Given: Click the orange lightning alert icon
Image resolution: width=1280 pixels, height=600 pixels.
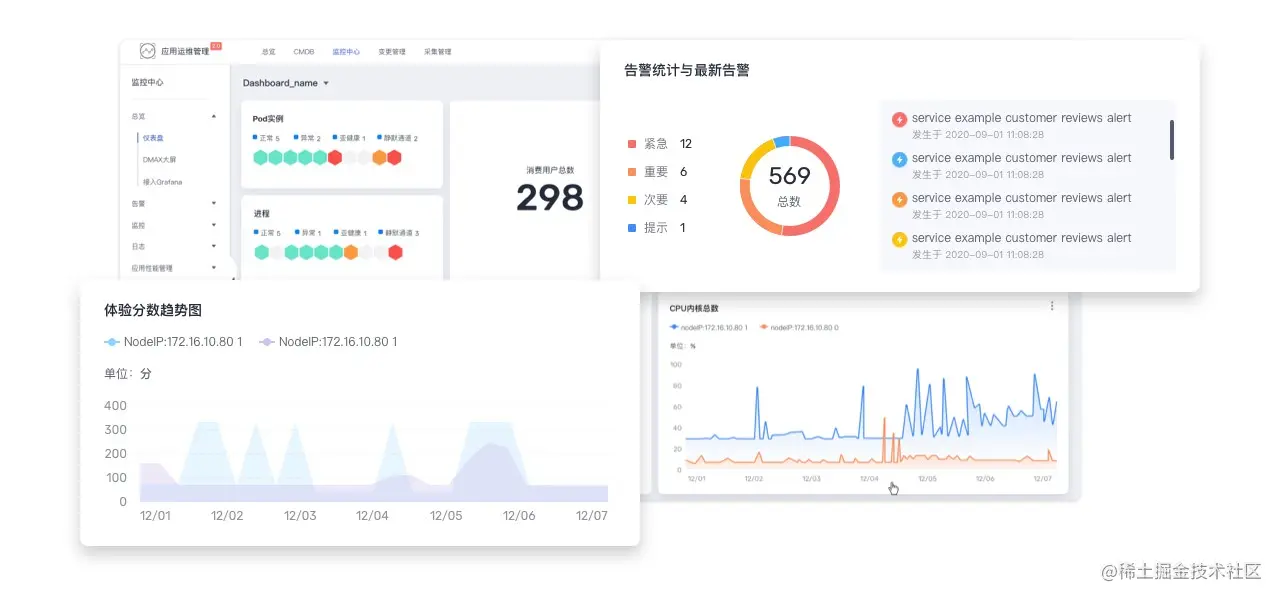Looking at the screenshot, I should tap(899, 200).
